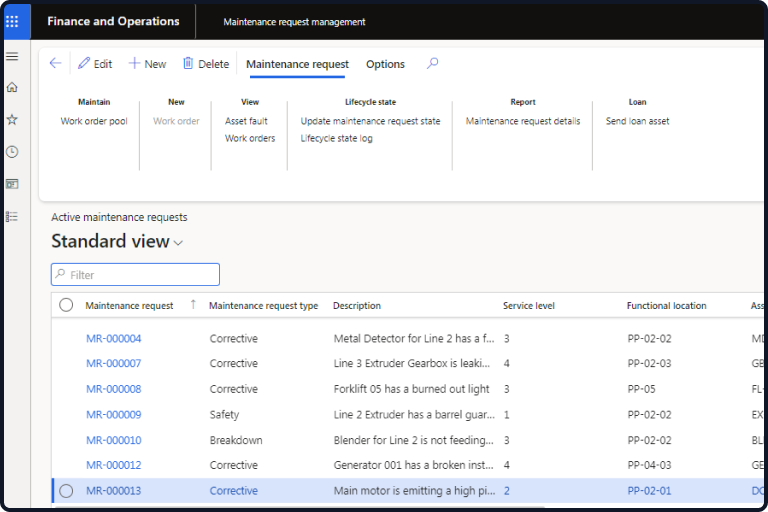The image size is (768, 512).
Task: Open maintenance request MR-000013
Action: (x=114, y=490)
